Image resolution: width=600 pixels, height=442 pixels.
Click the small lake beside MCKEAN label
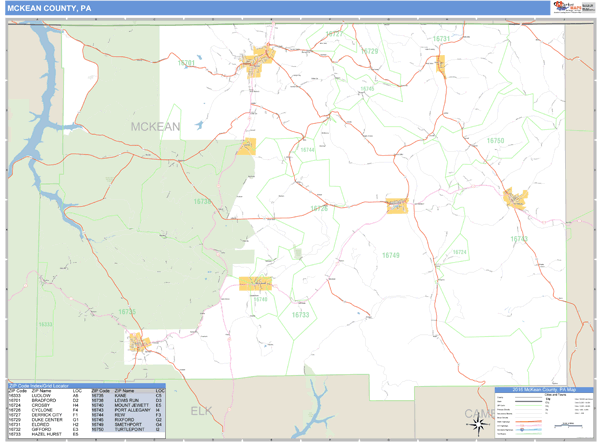point(199,125)
